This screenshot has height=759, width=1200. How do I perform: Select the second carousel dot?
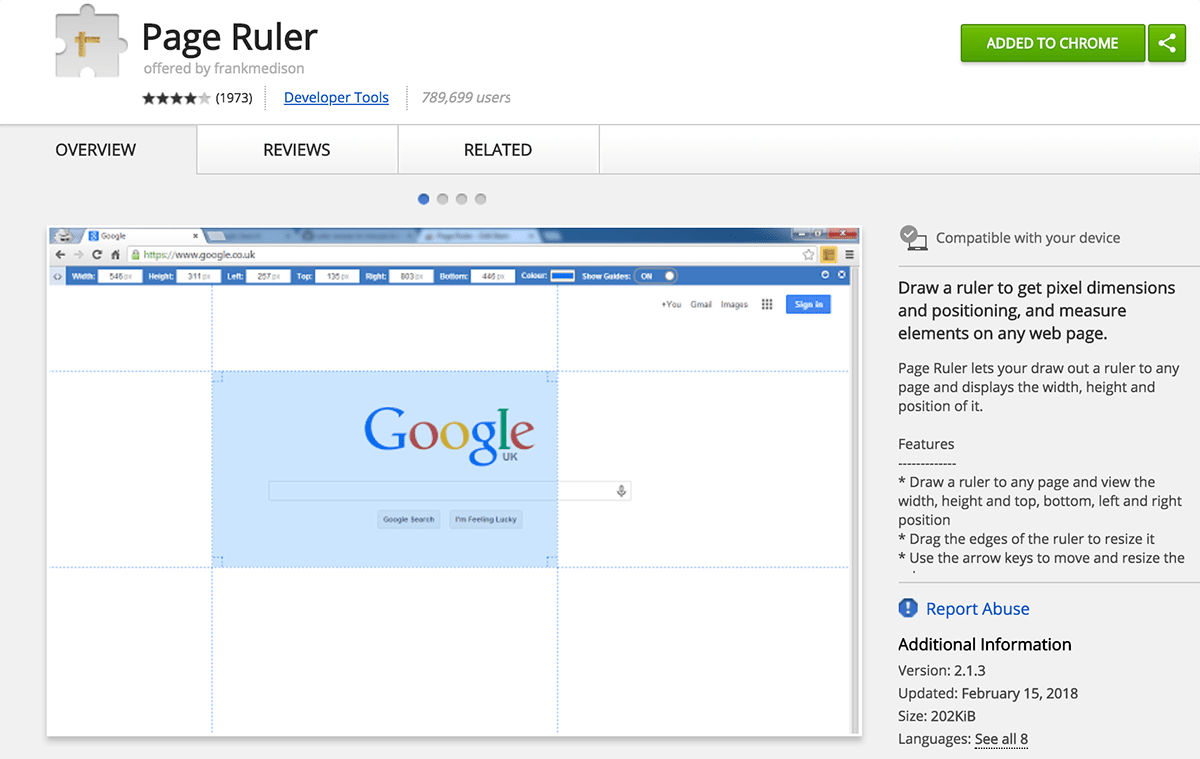[x=442, y=199]
